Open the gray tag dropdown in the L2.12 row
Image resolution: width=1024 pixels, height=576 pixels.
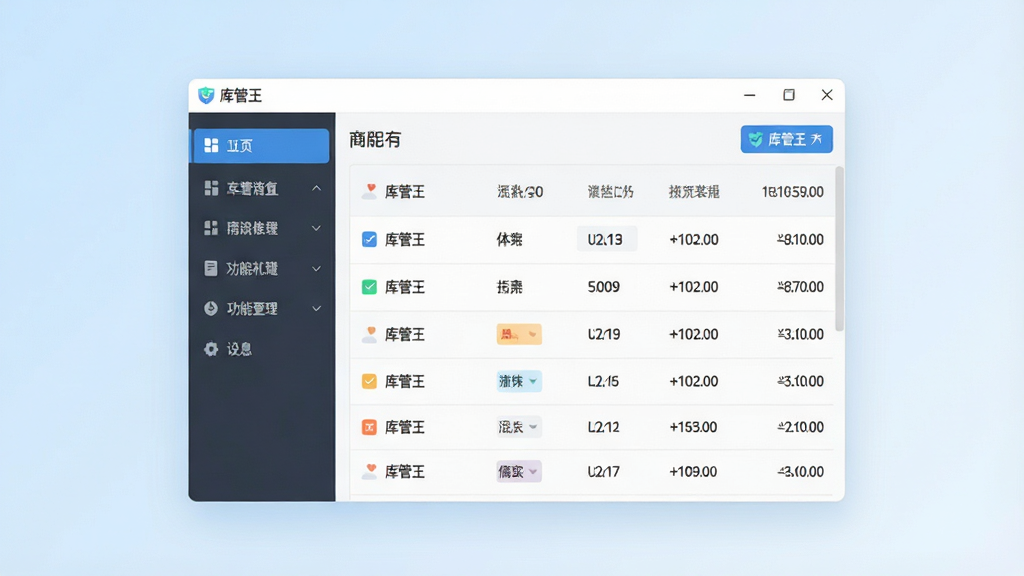[x=519, y=427]
